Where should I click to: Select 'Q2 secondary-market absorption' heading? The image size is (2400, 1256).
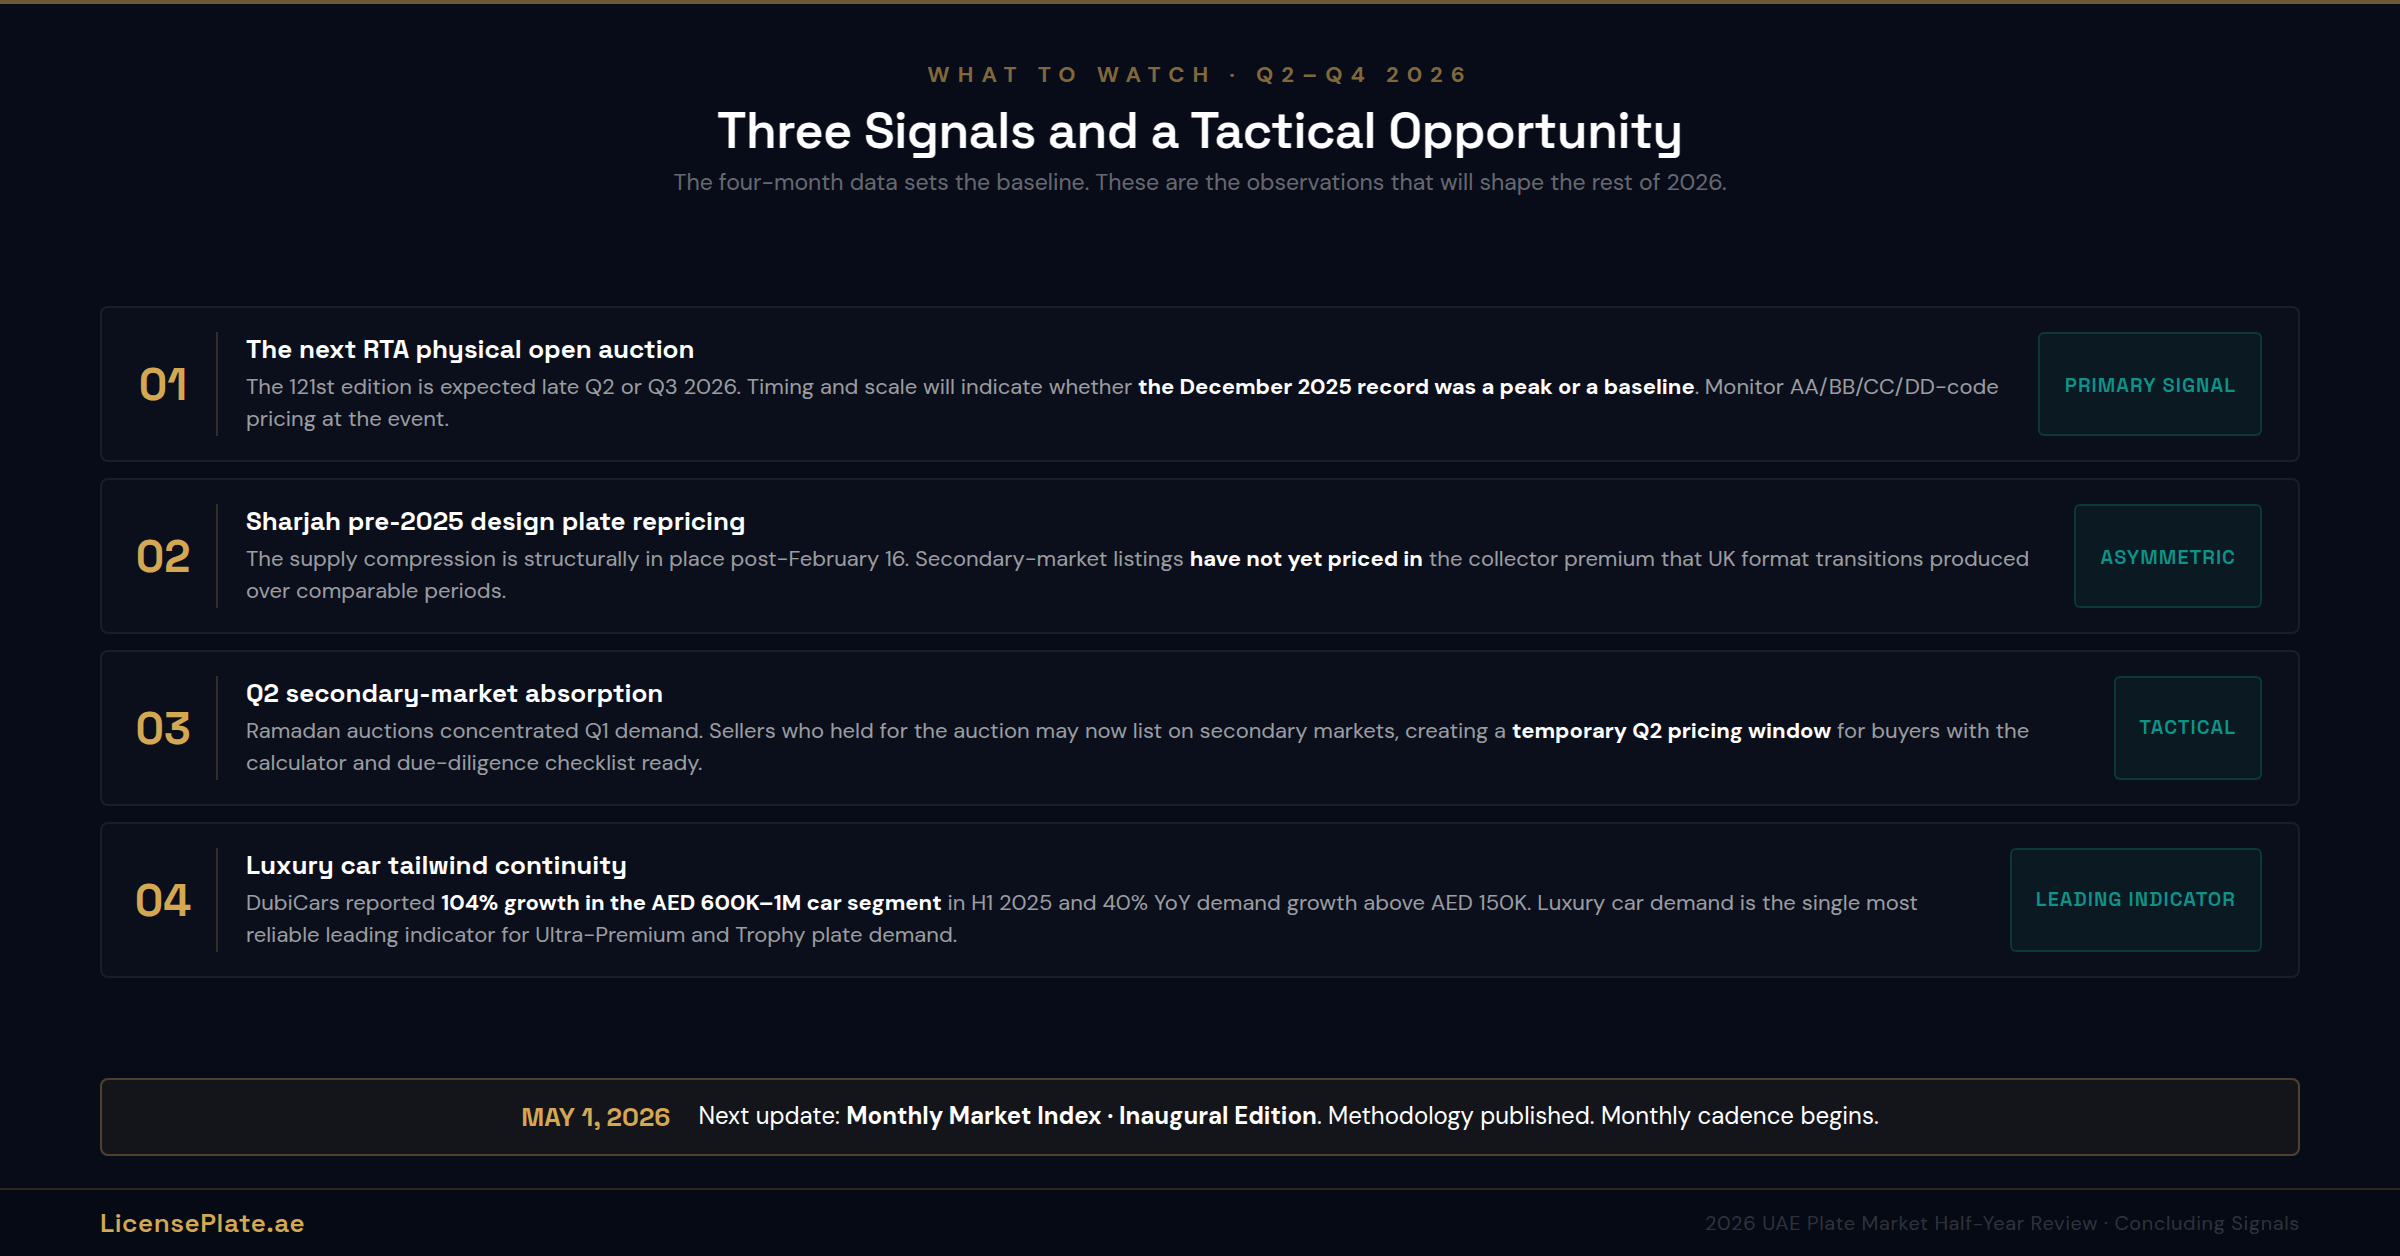coord(454,693)
